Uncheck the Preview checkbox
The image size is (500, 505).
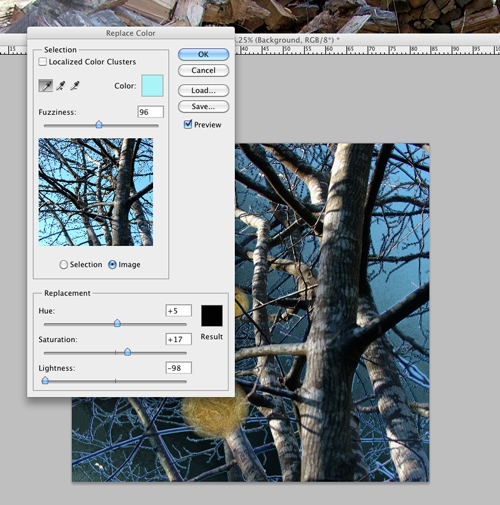point(188,124)
